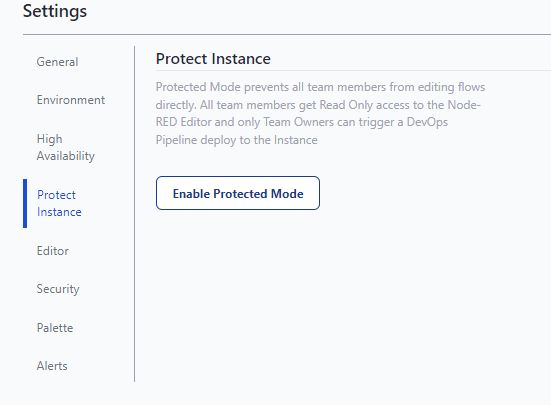Click the Protect Instance section heading
Image resolution: width=551 pixels, height=405 pixels.
tap(213, 59)
